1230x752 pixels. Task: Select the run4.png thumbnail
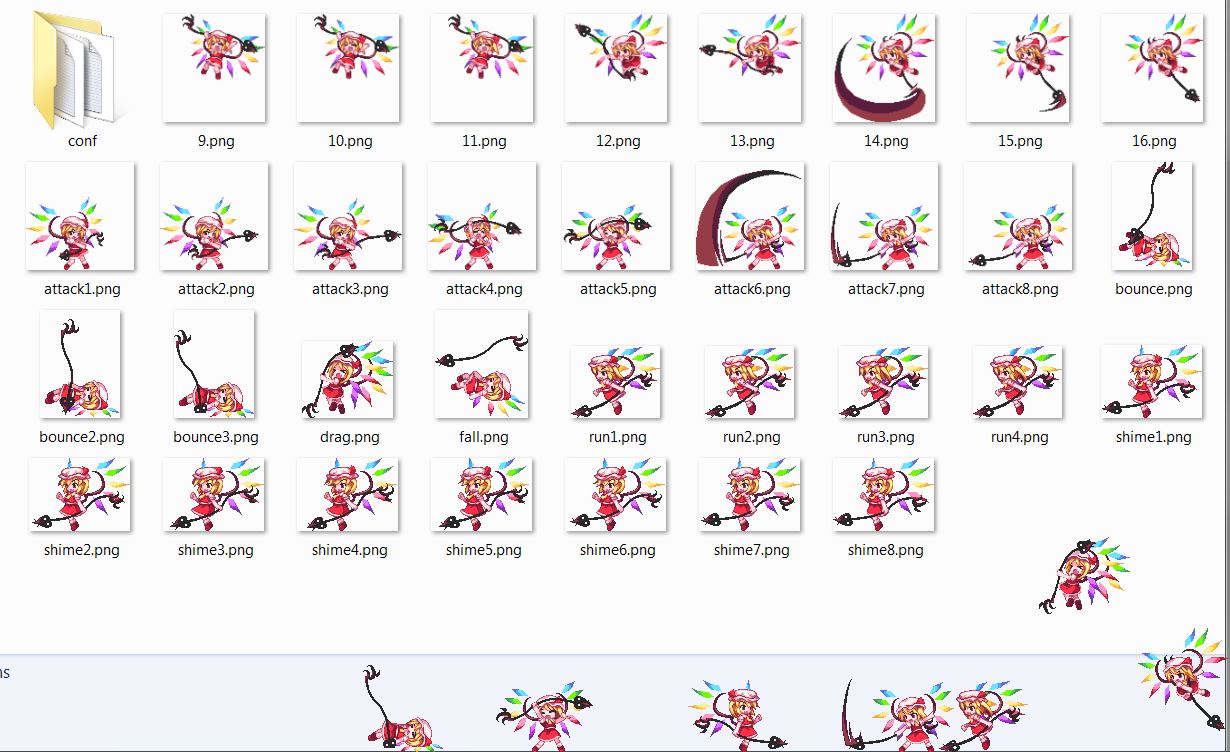click(x=1018, y=382)
